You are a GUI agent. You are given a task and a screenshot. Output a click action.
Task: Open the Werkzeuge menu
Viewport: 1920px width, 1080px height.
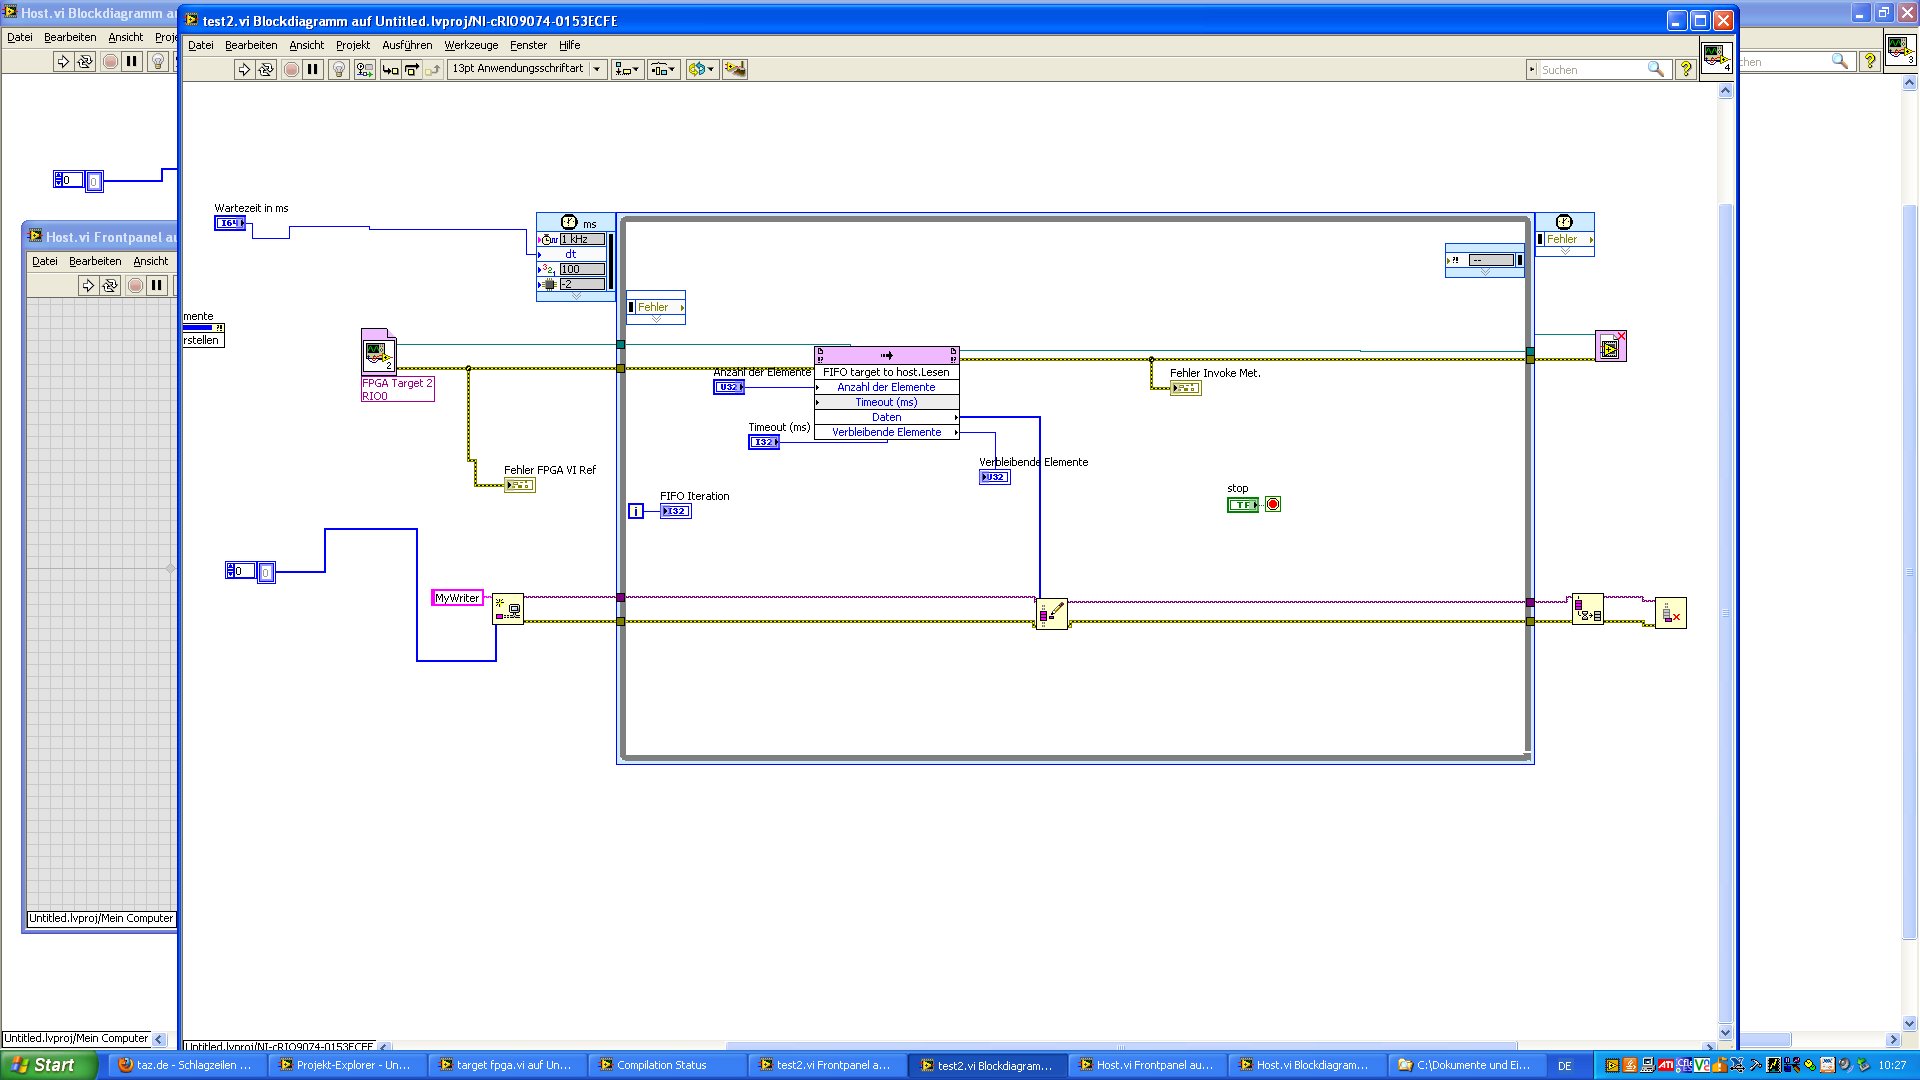(471, 45)
